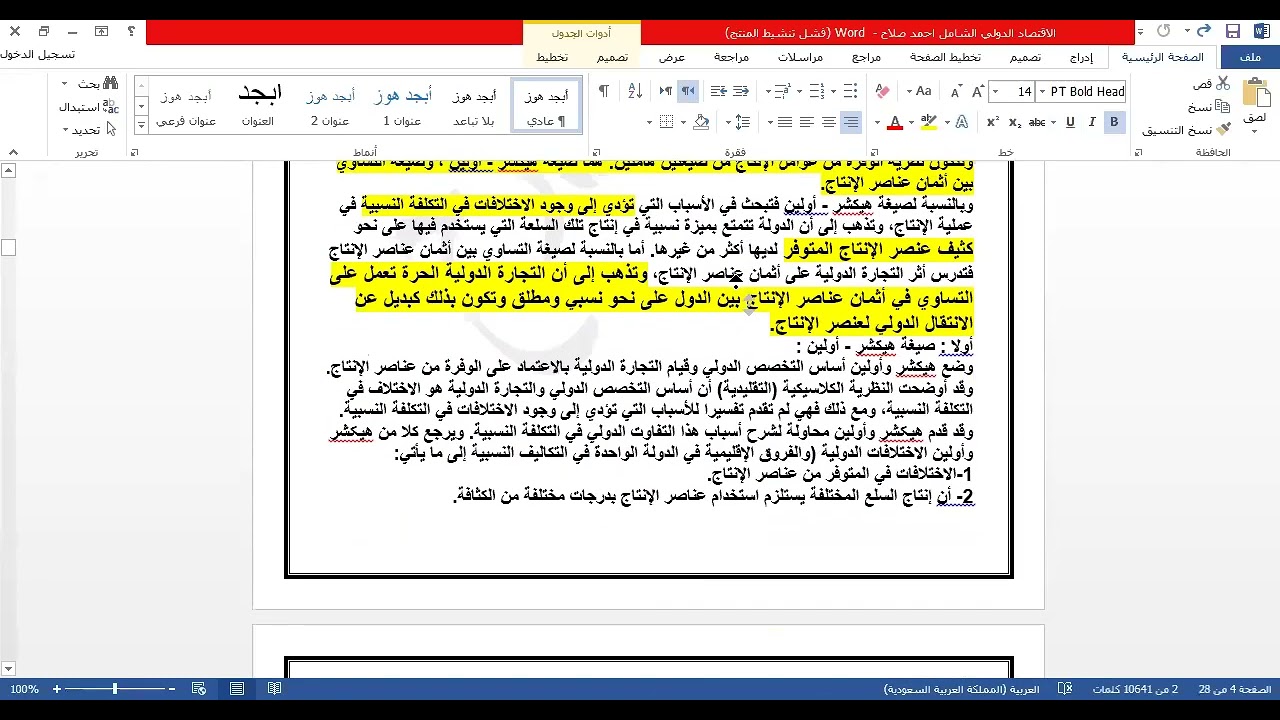Open font name PT Bold Head dropdown

tap(1042, 92)
